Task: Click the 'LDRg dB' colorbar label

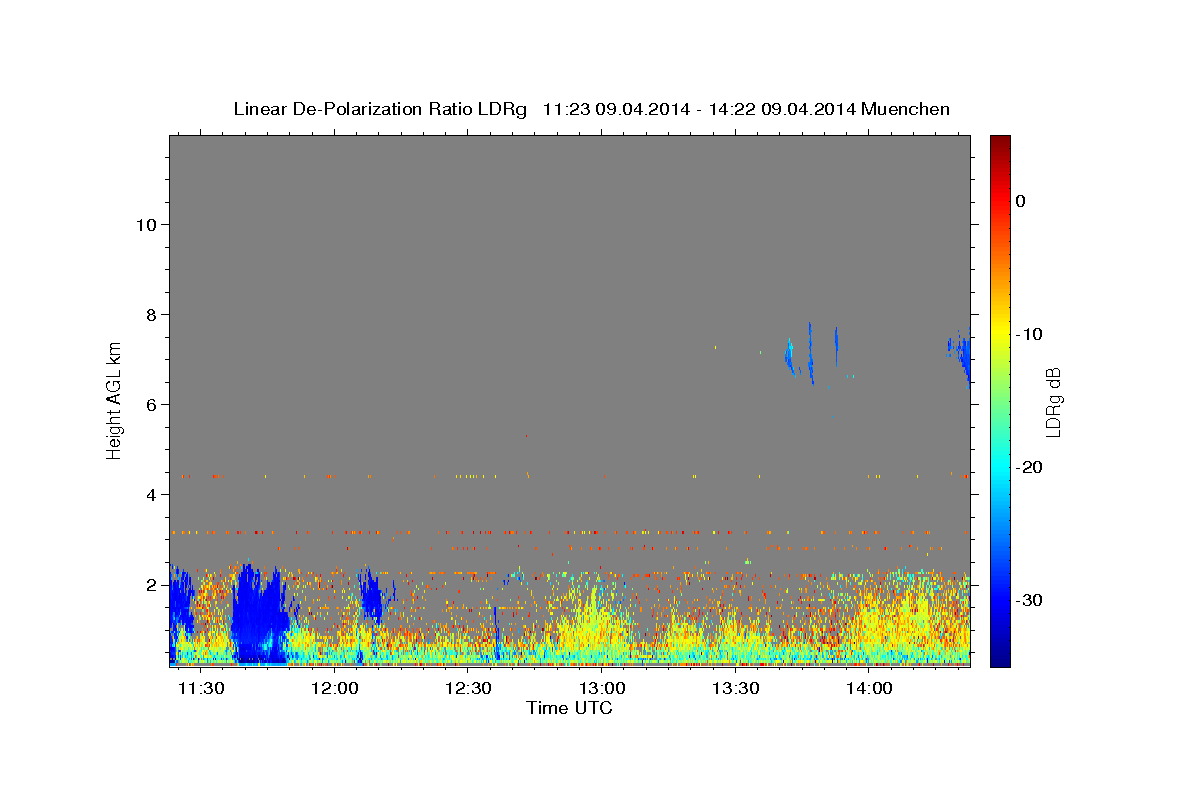Action: click(x=1053, y=402)
